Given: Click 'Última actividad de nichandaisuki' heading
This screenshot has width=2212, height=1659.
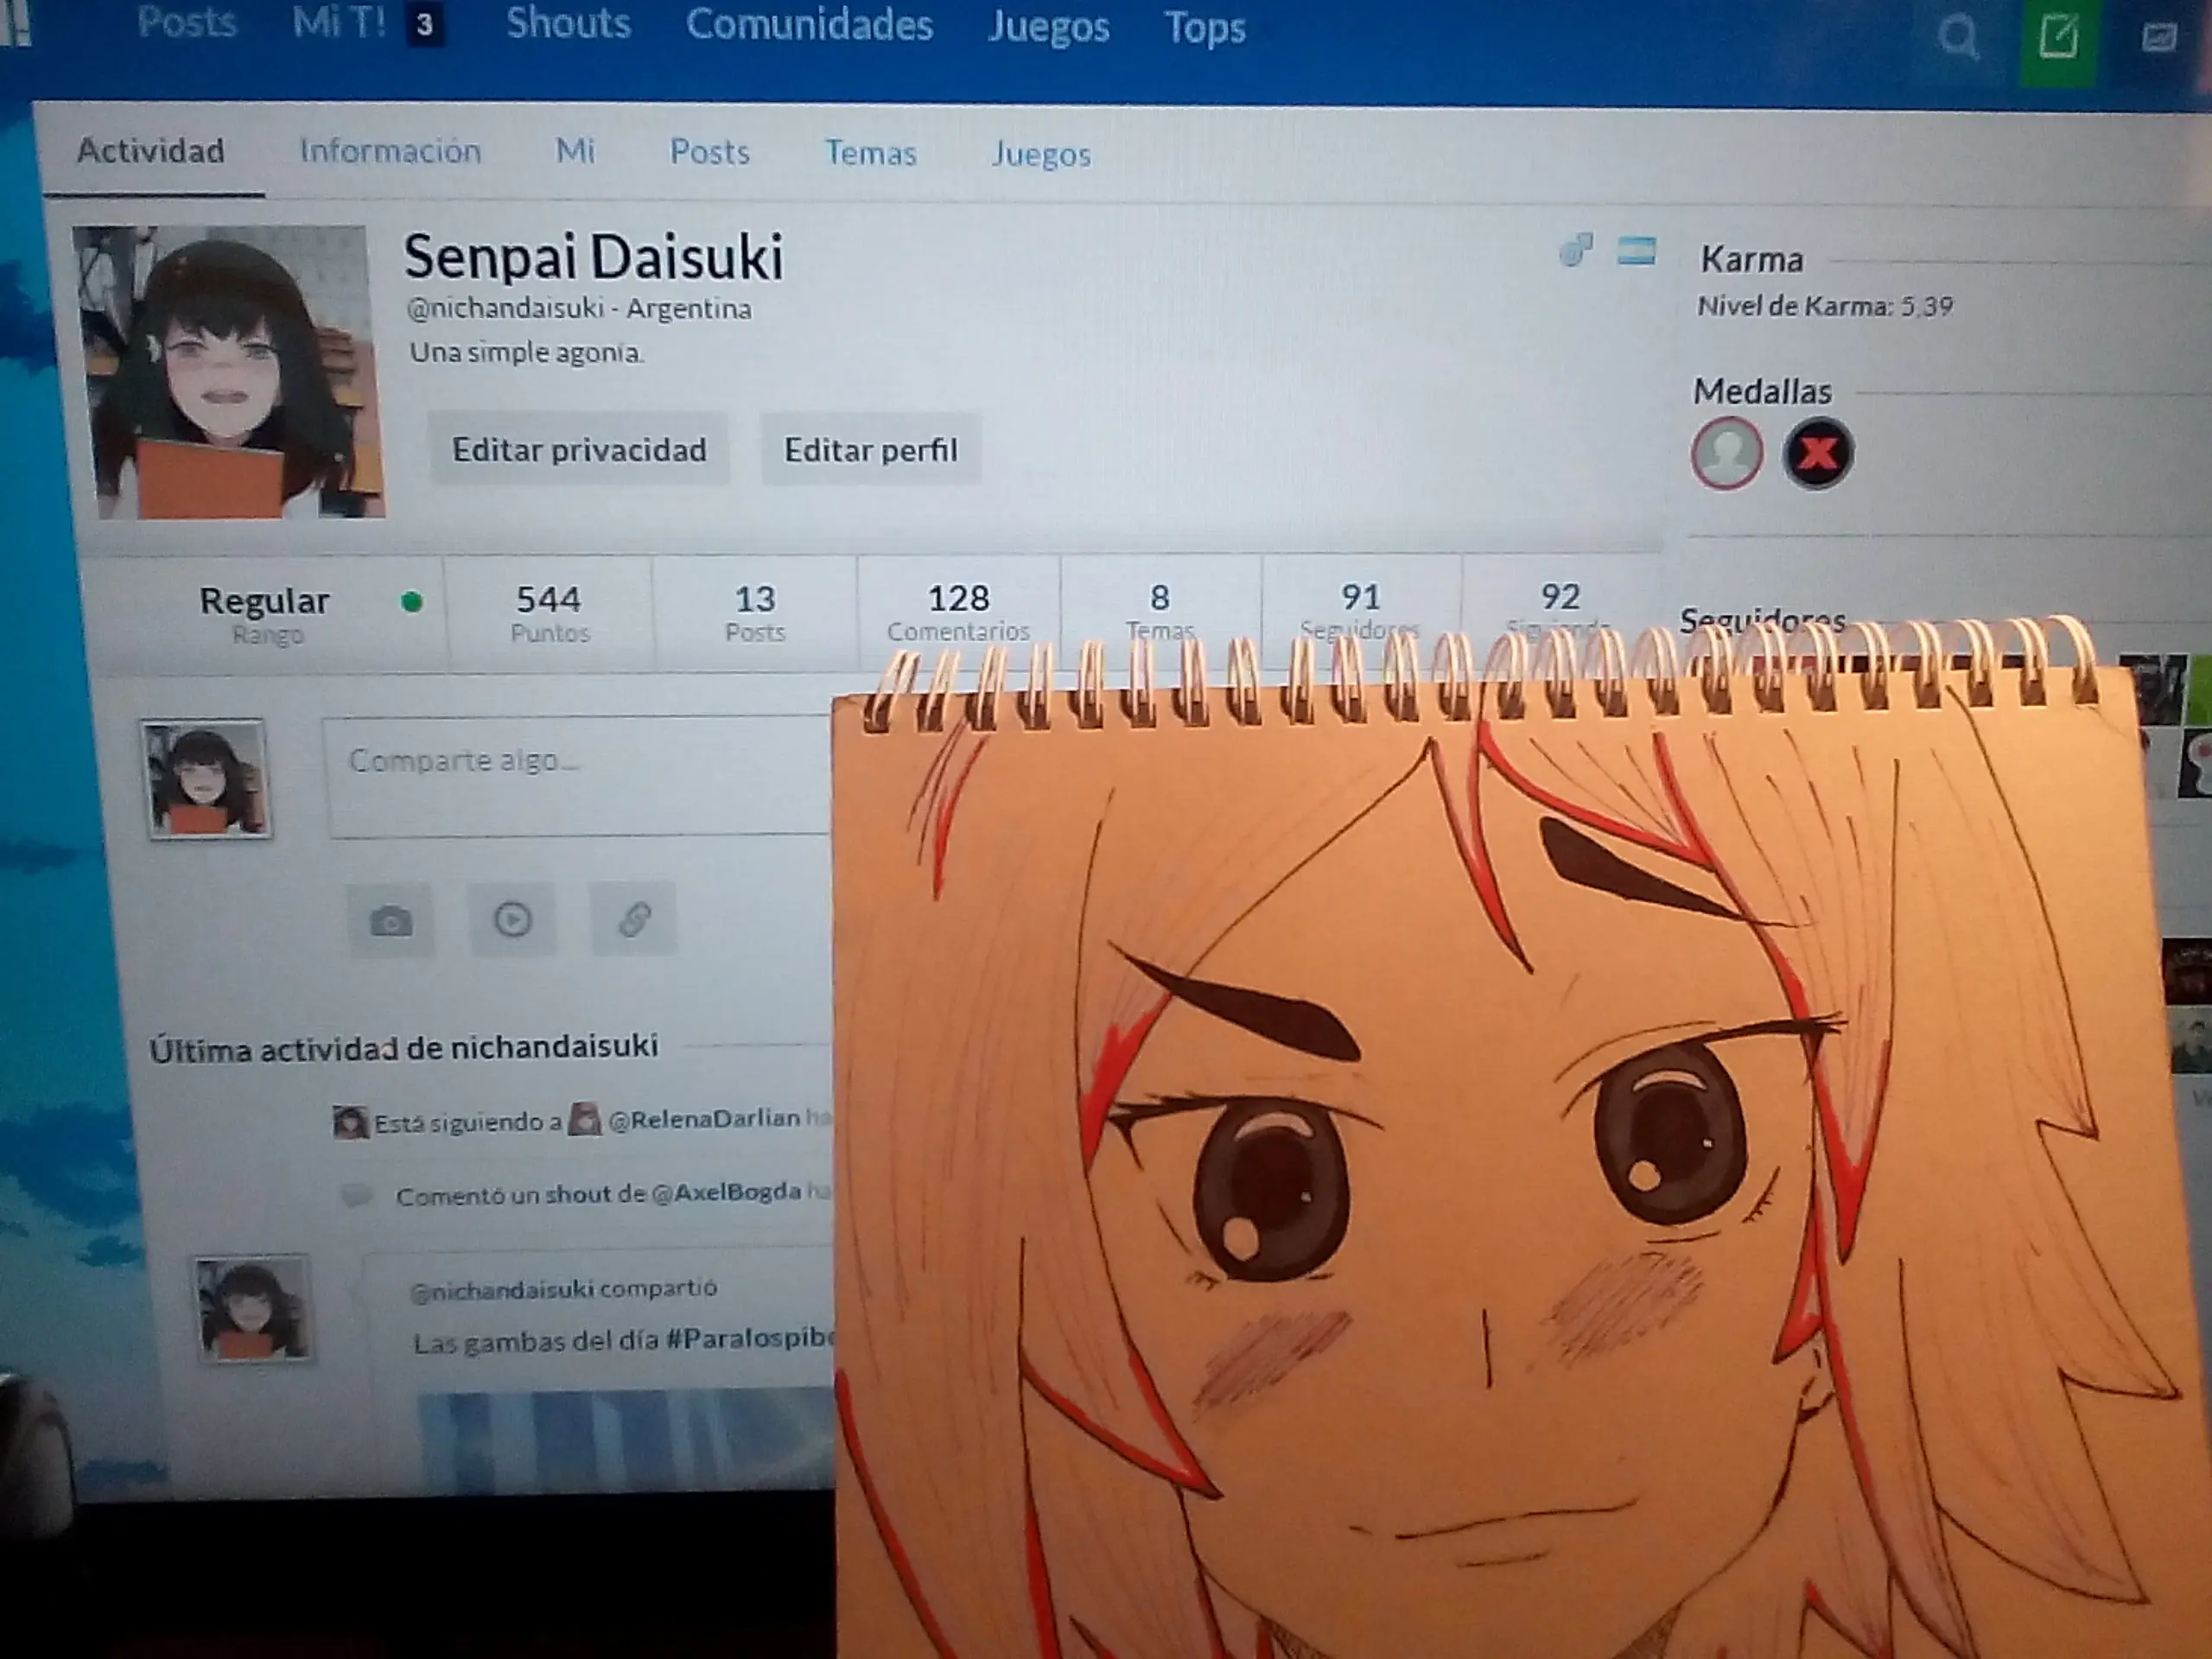Looking at the screenshot, I should 404,1047.
